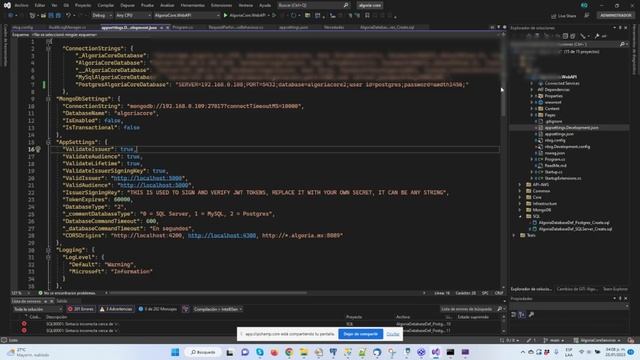This screenshot has height=360, width=640.
Task: Expand the Common folder in Solution Explorer
Action: tap(520, 191)
